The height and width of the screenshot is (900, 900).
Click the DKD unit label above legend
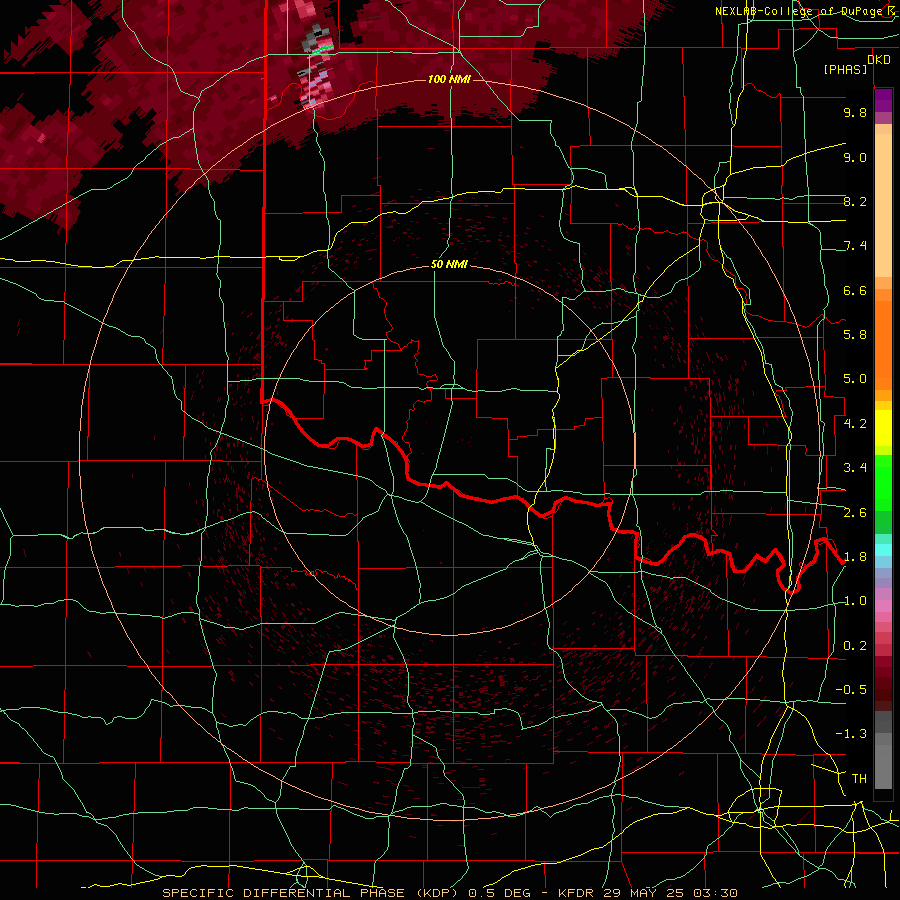(x=879, y=60)
